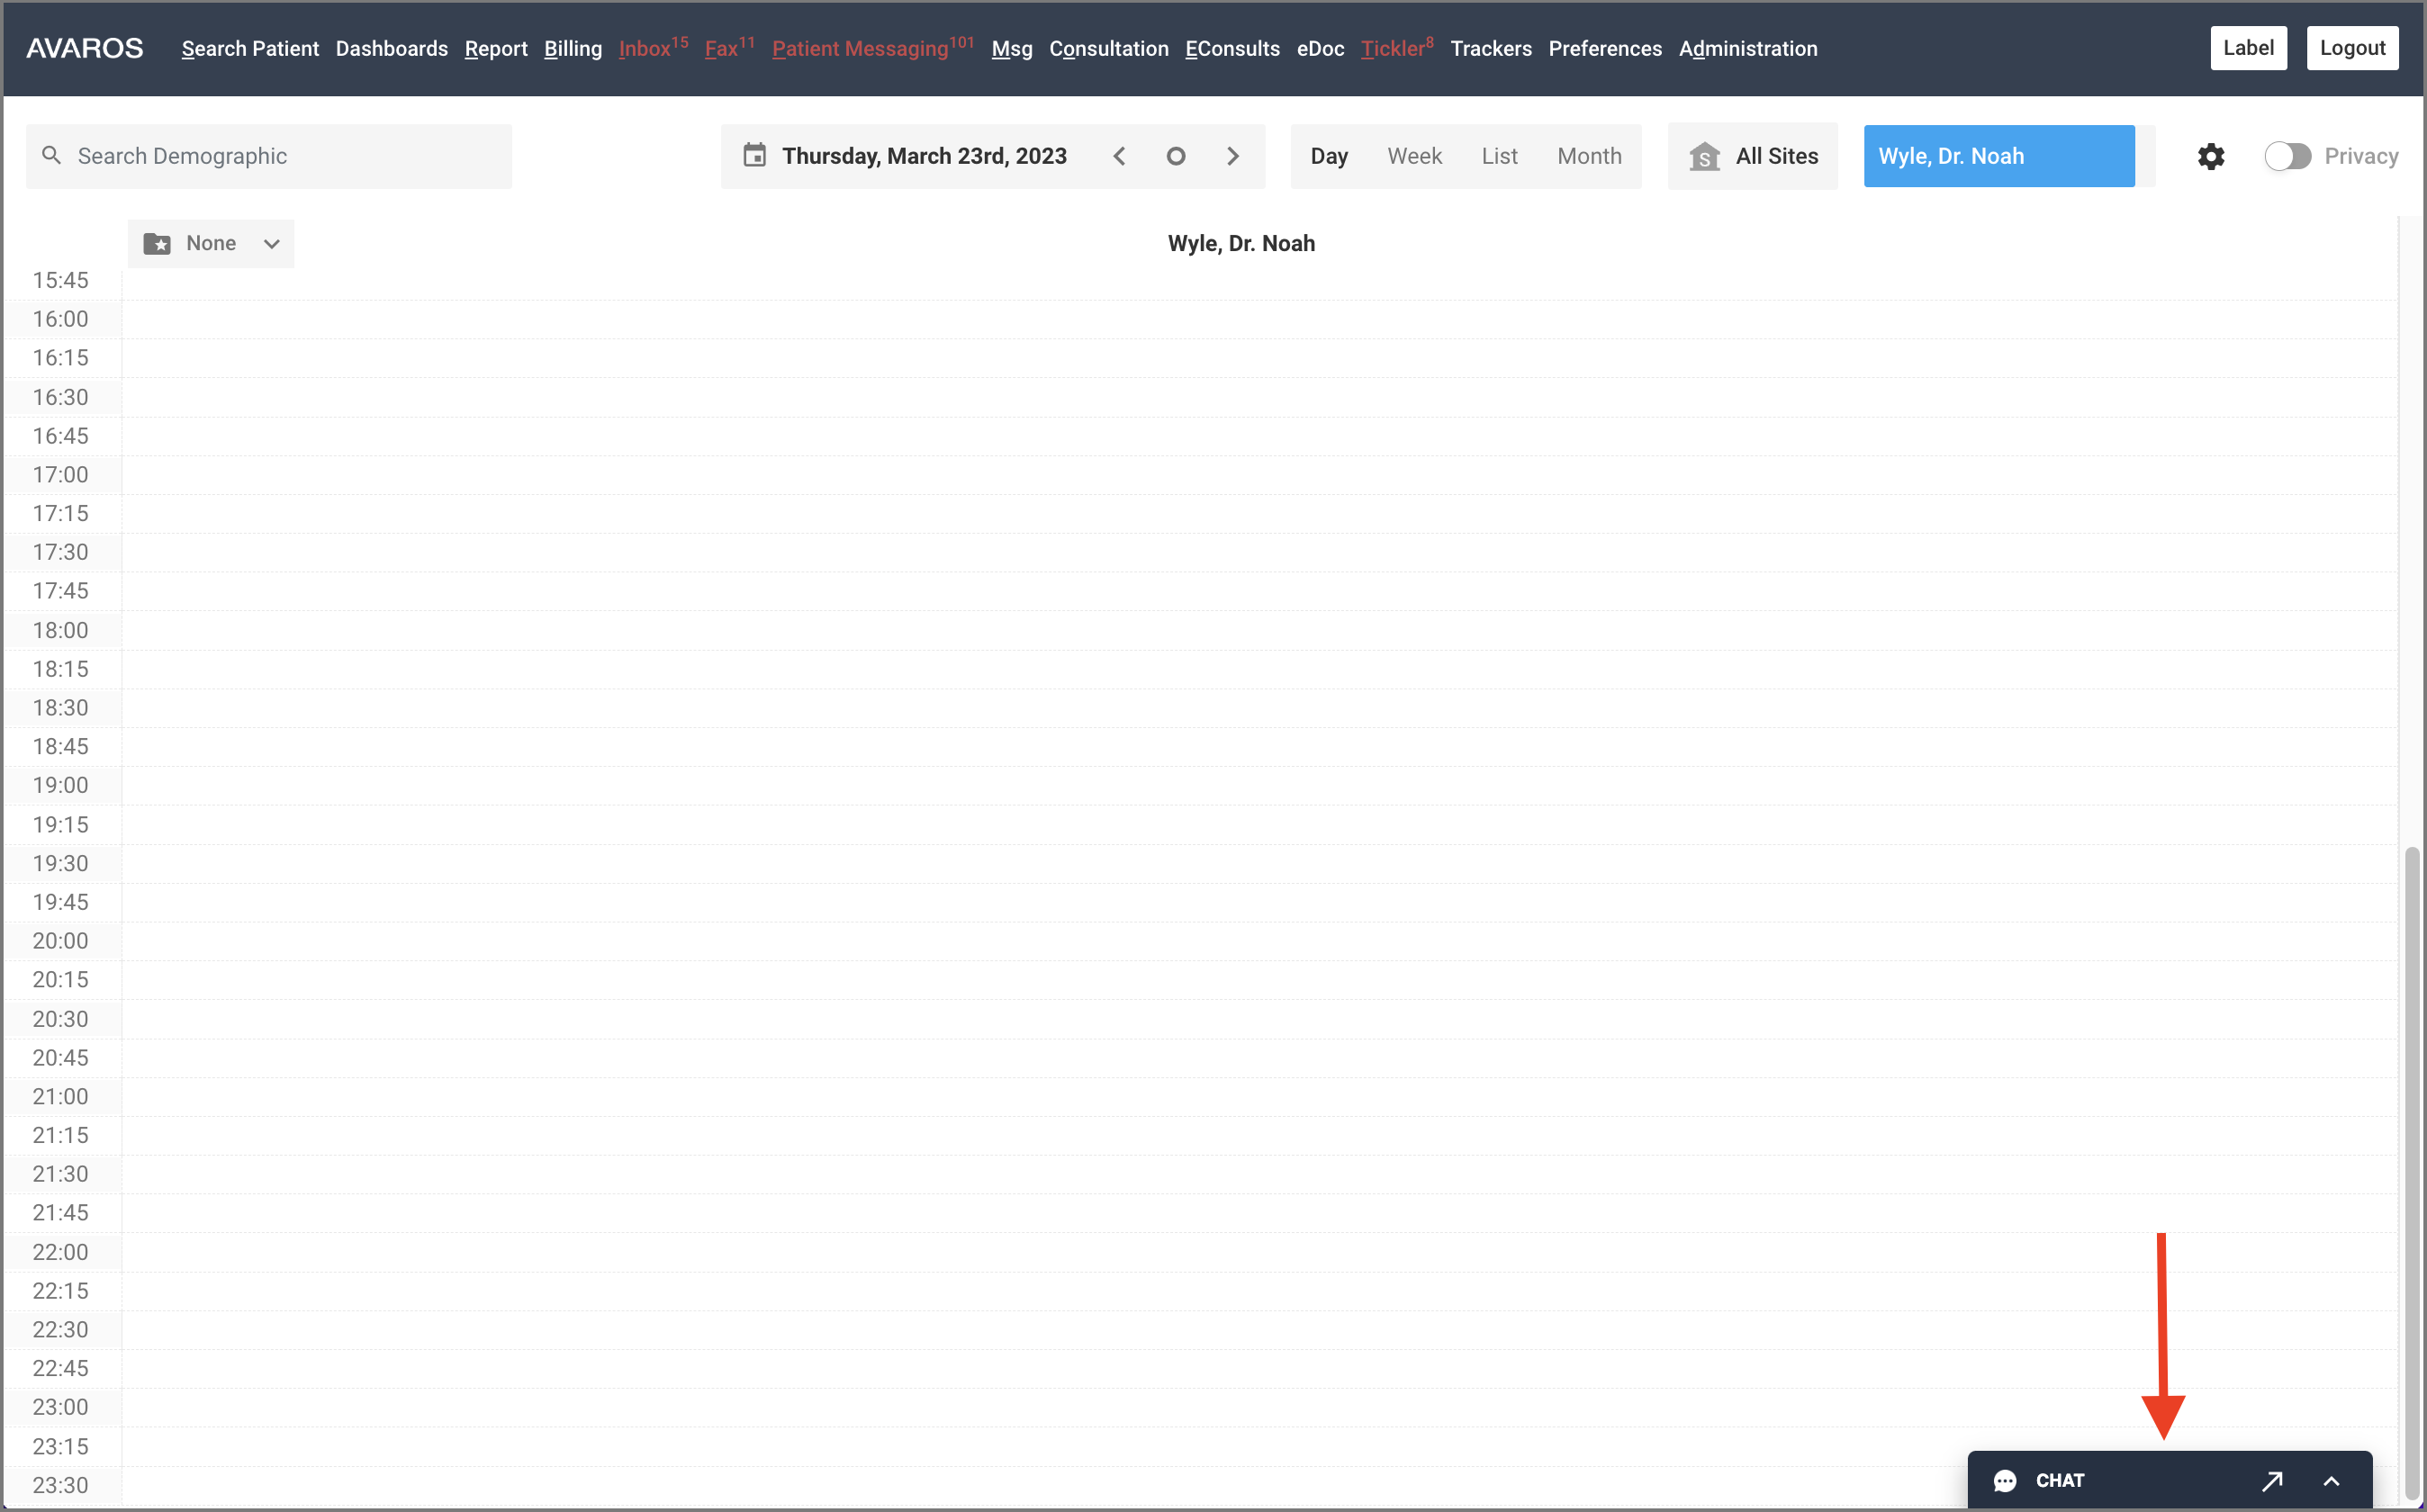
Task: Click the Label button
Action: pos(2248,48)
